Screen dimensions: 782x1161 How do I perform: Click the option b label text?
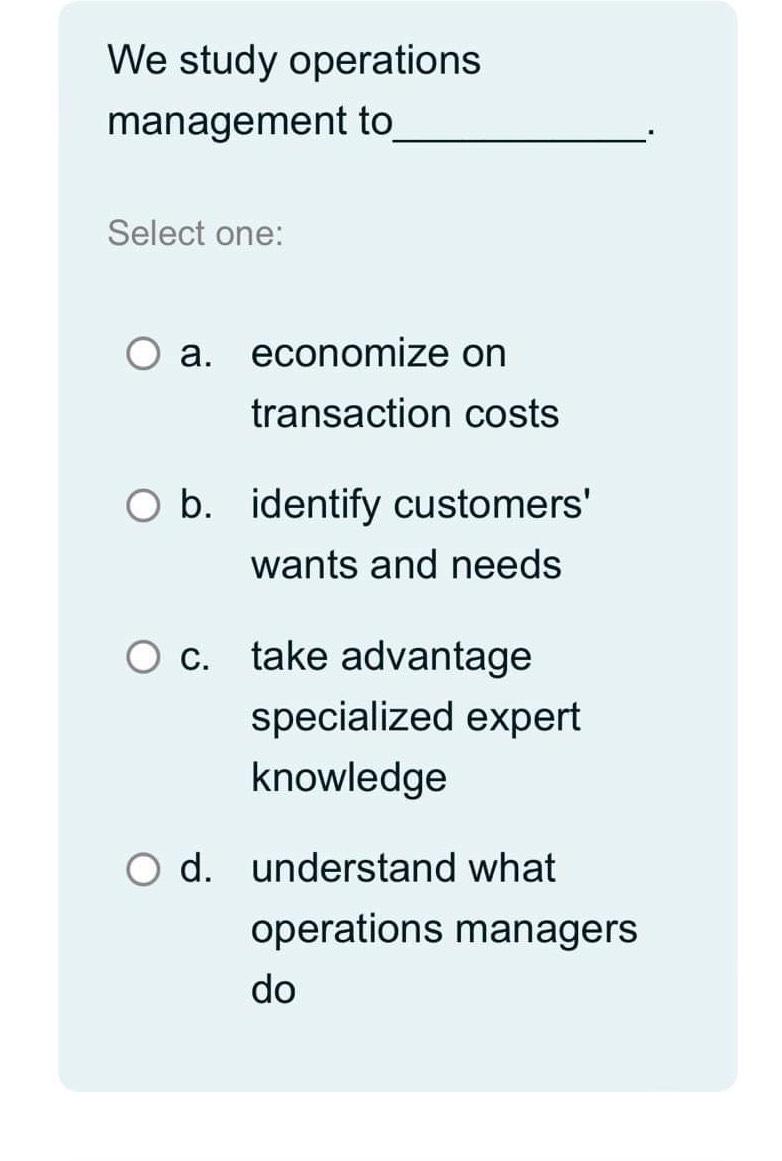(198, 505)
